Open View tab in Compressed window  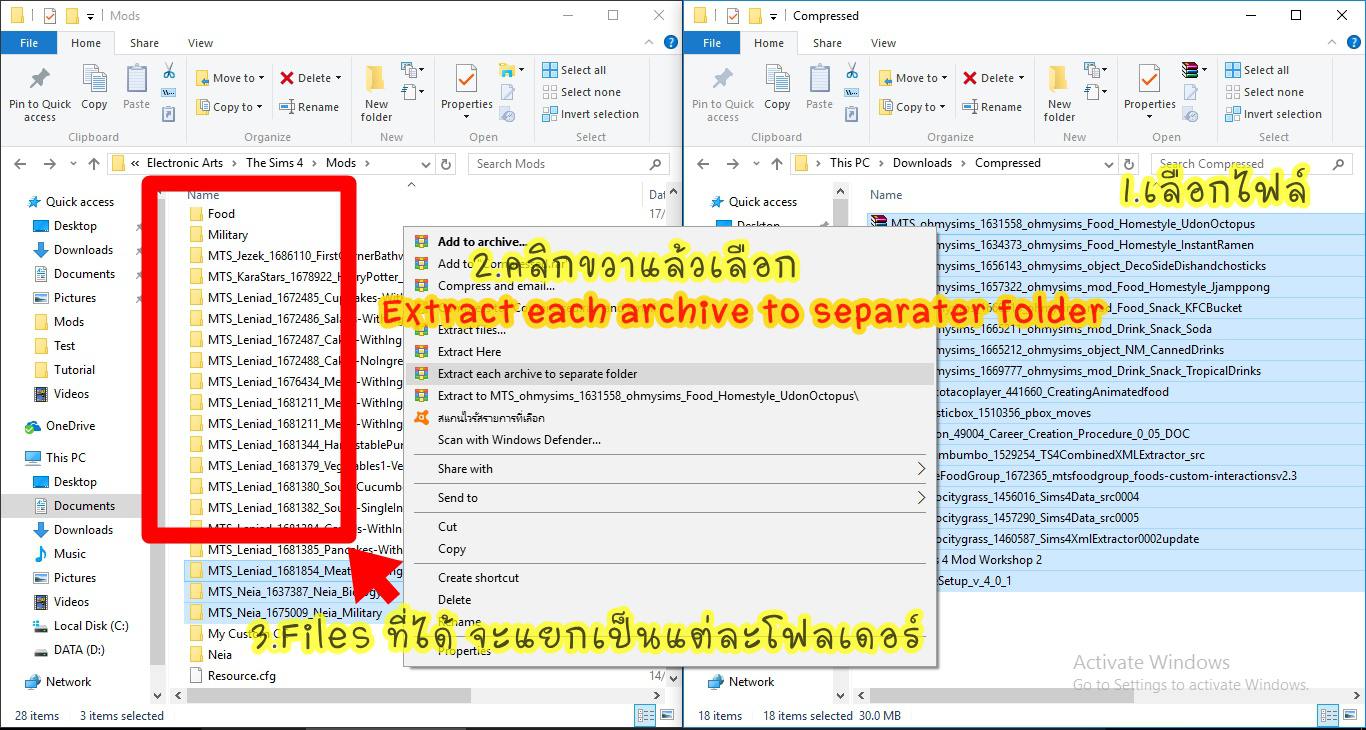click(883, 43)
